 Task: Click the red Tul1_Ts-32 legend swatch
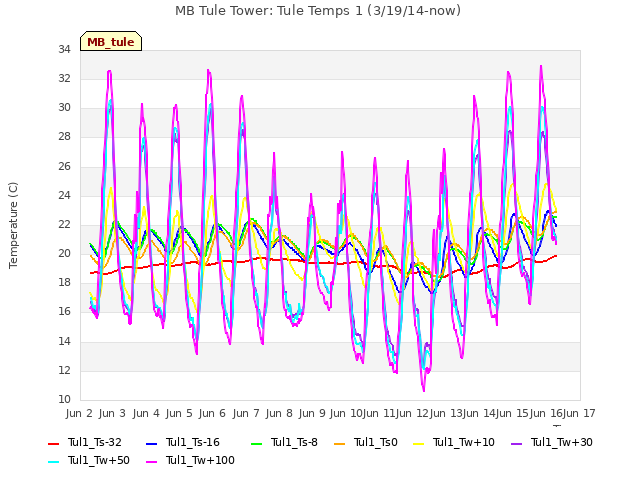pyautogui.click(x=53, y=443)
